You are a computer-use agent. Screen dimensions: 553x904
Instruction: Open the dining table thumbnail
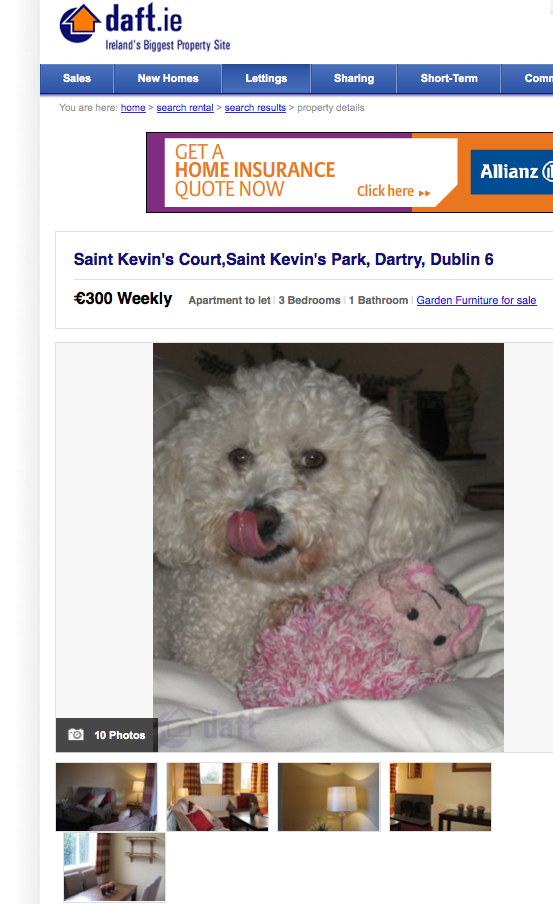[114, 867]
